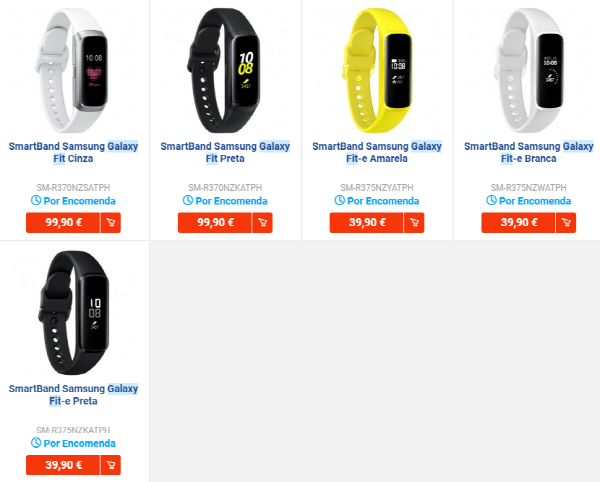Click the 39,90 € button for Fit-e Amarela
The width and height of the screenshot is (600, 482).
[367, 223]
